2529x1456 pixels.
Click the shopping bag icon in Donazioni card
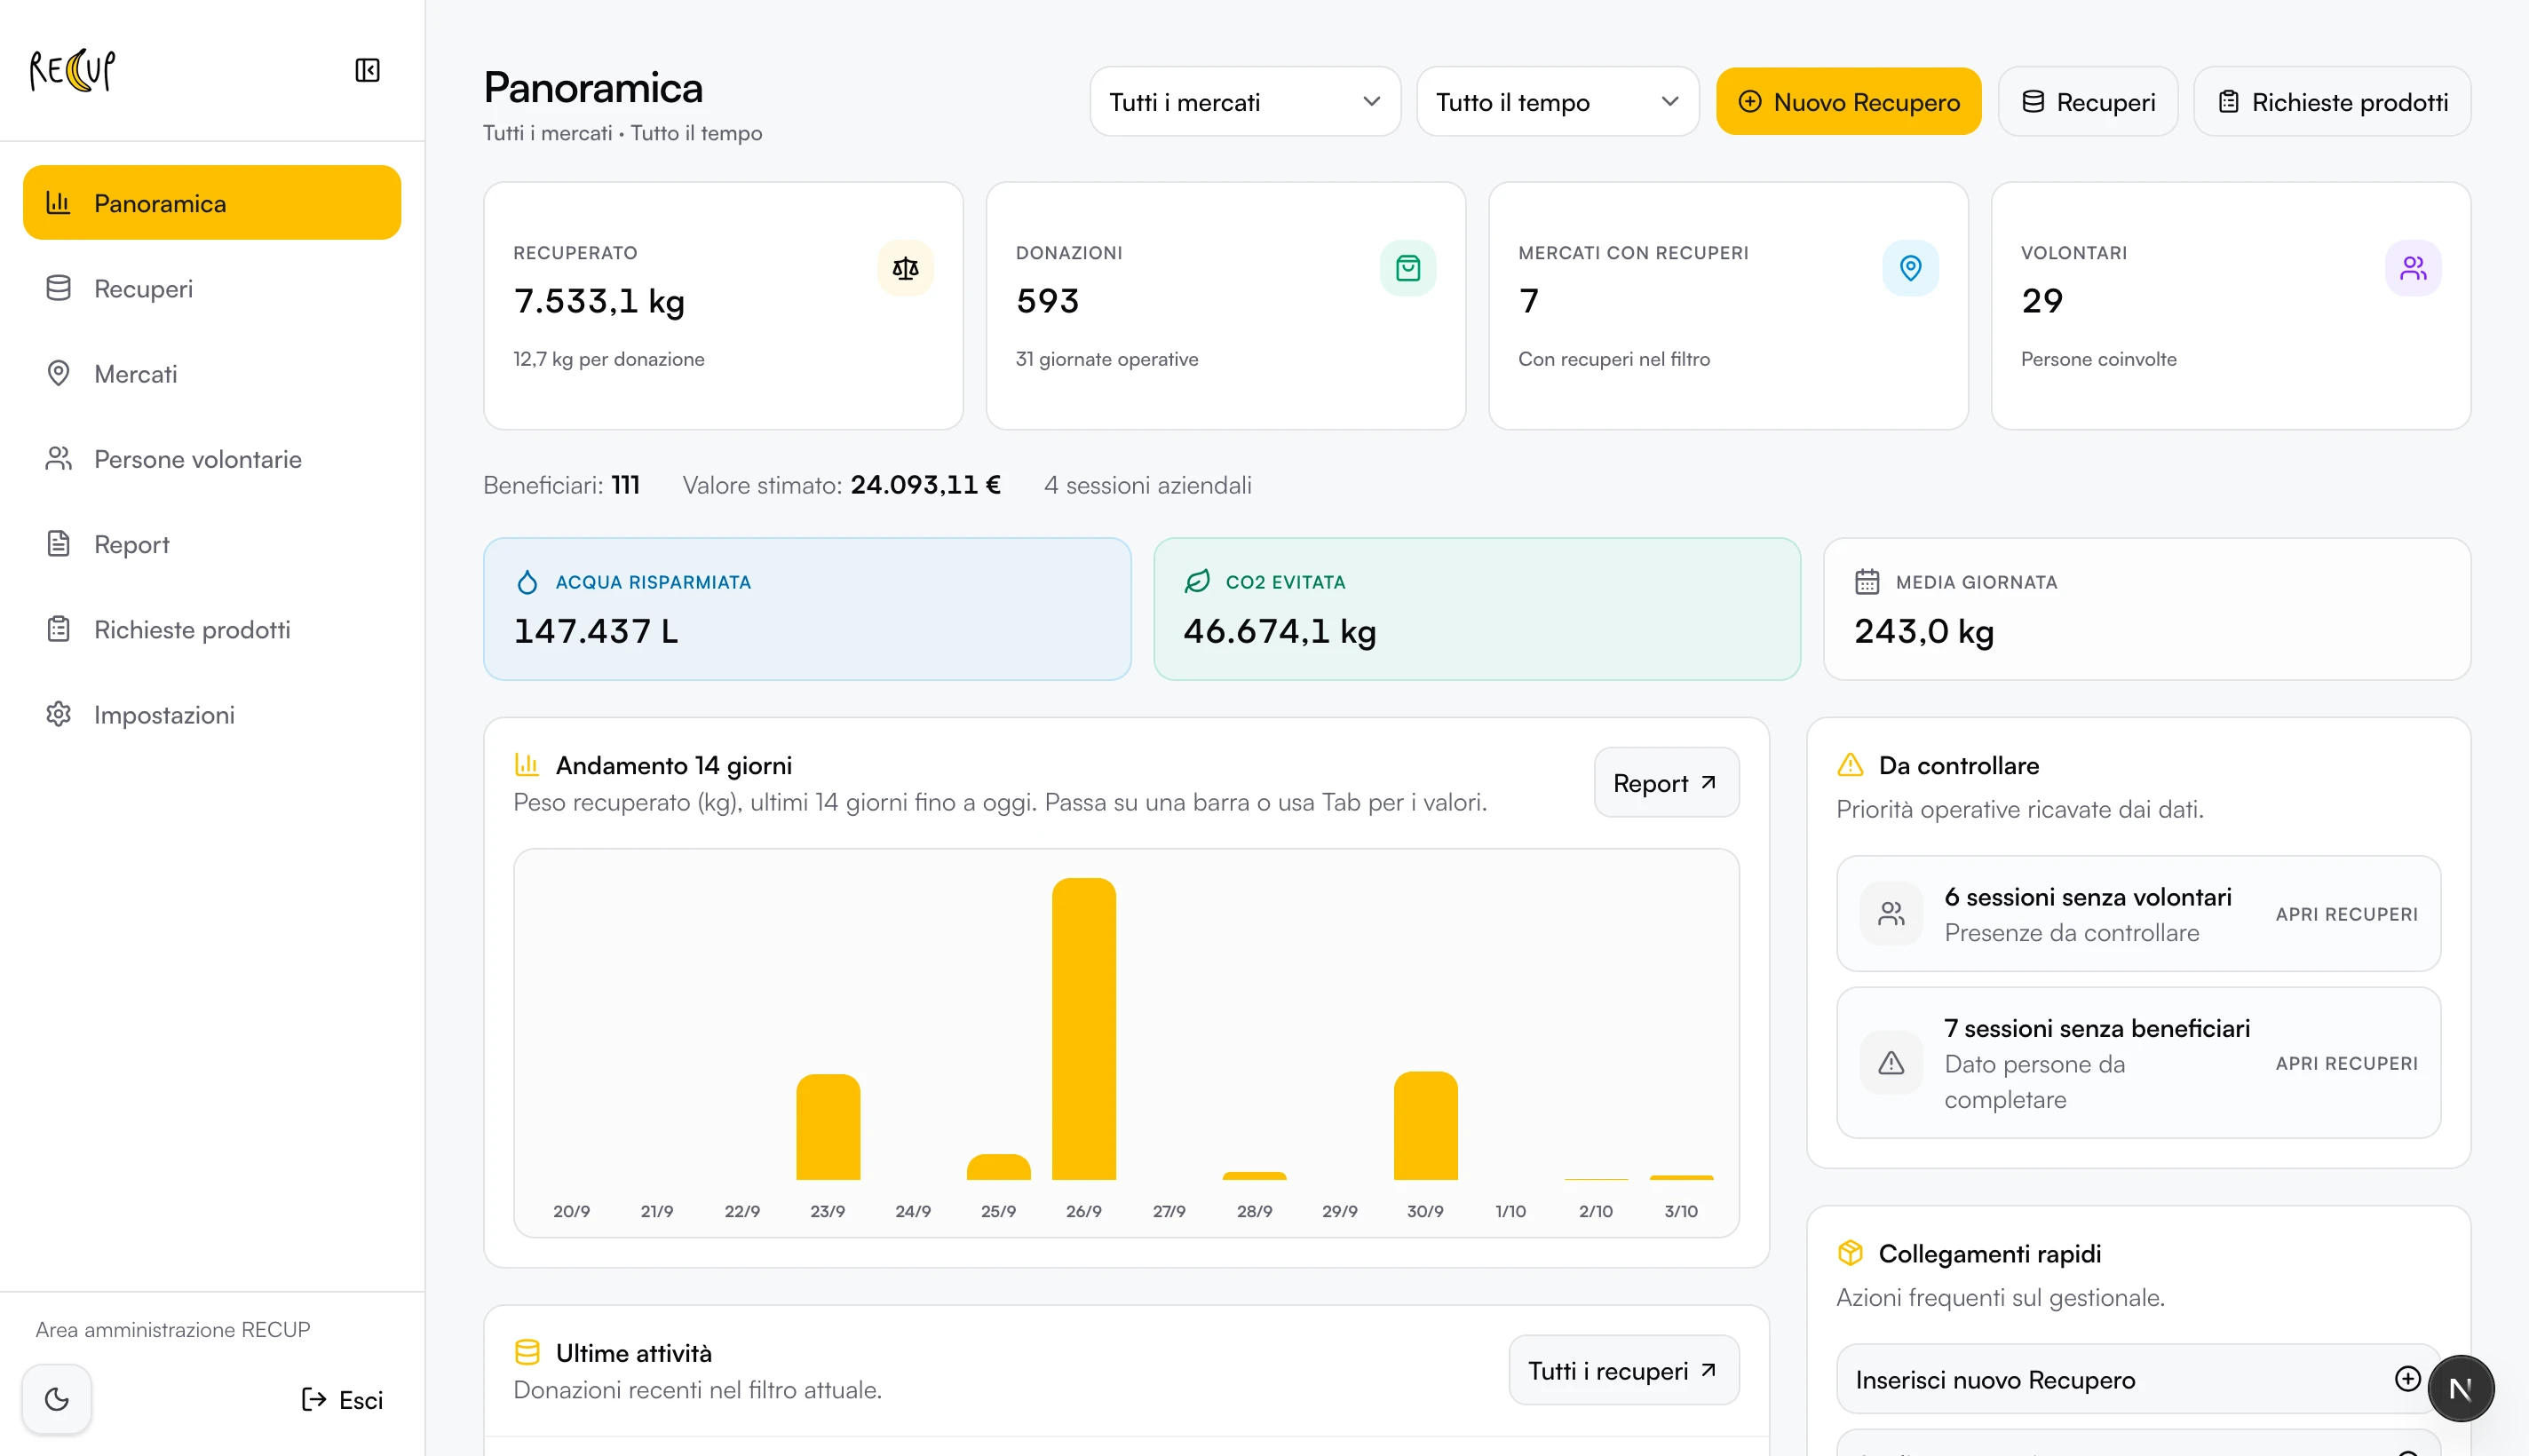[1408, 268]
